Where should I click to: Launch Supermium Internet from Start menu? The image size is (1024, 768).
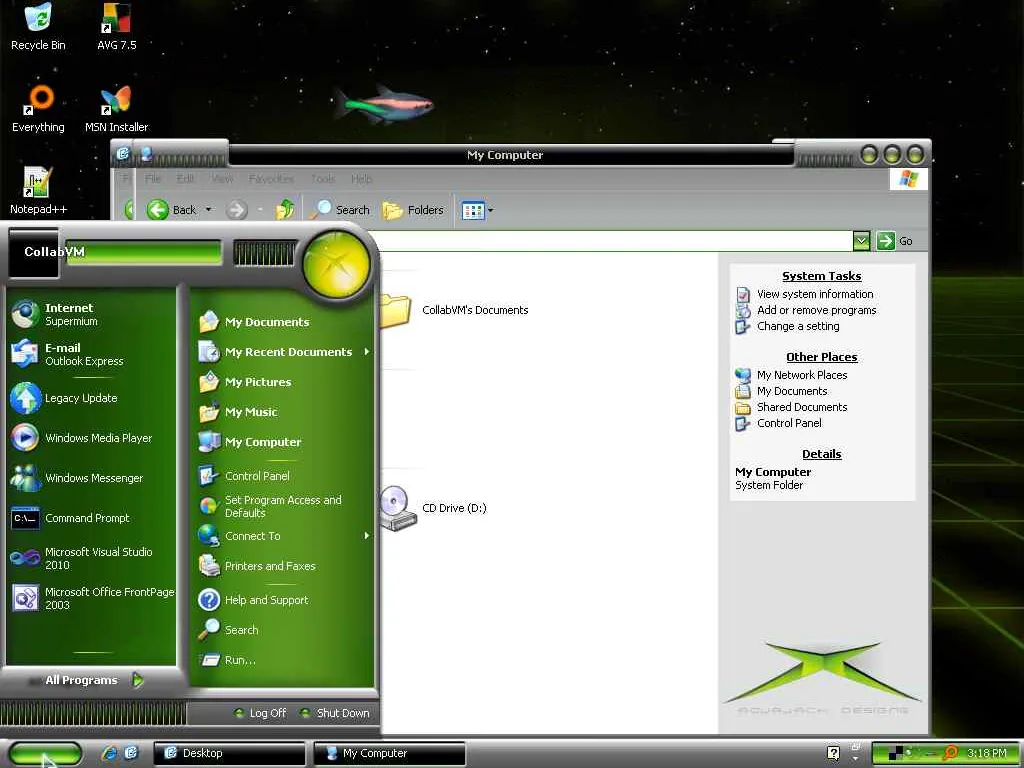(x=90, y=314)
